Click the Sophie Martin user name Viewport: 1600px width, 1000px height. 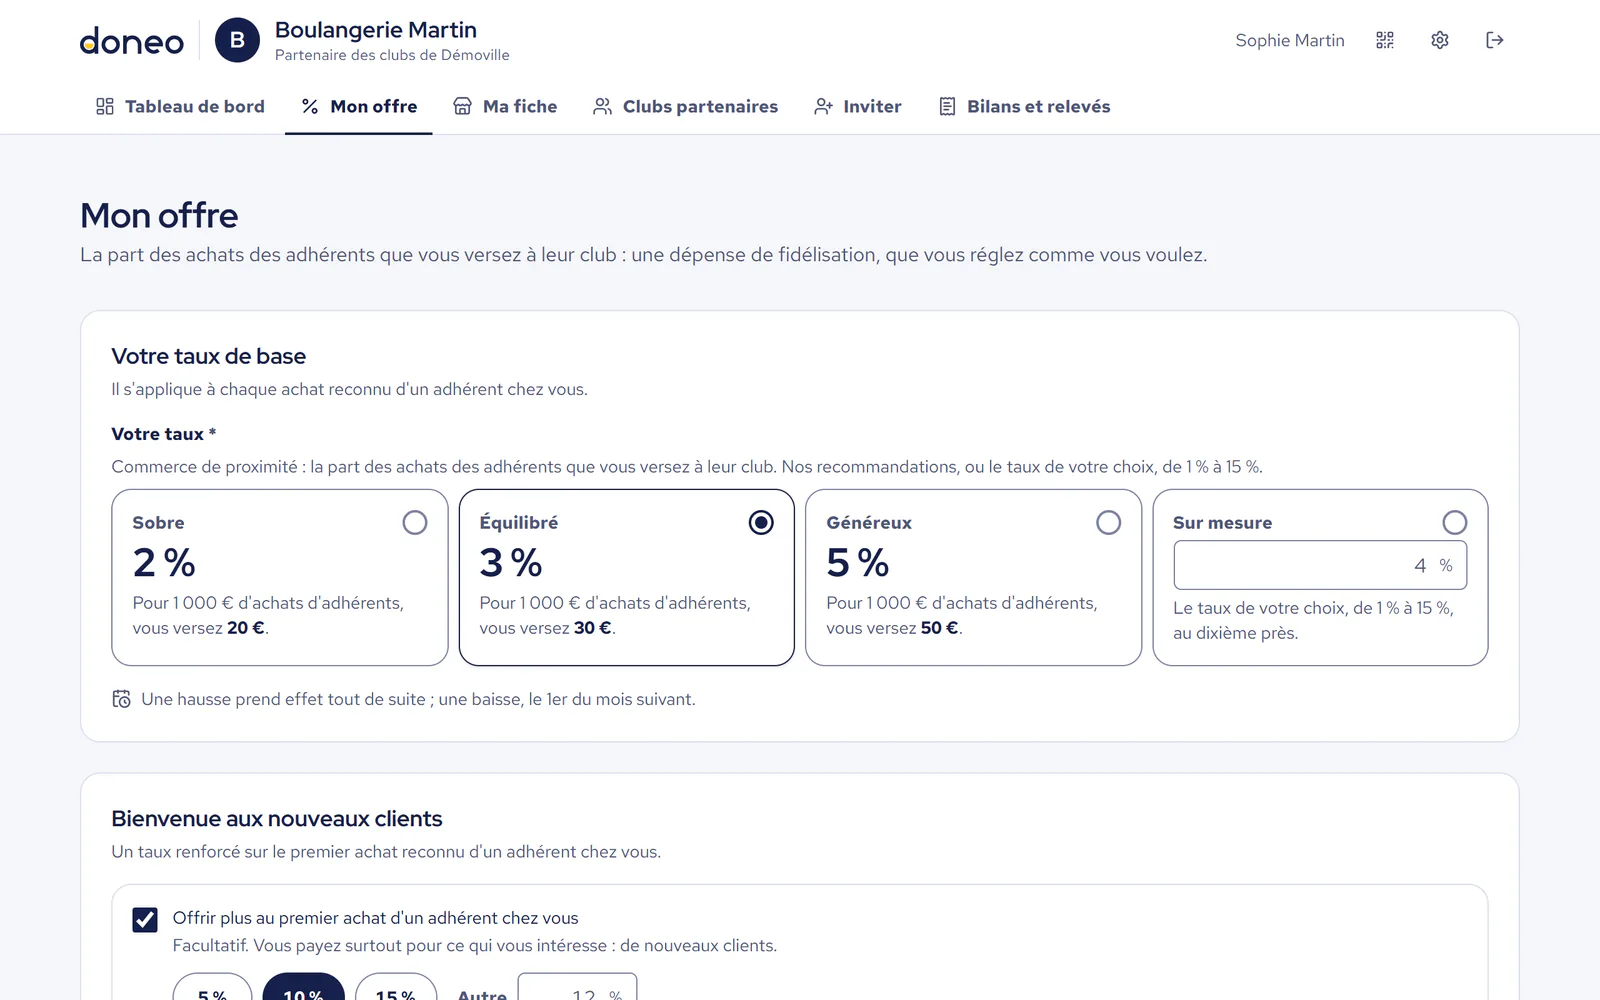pyautogui.click(x=1290, y=40)
